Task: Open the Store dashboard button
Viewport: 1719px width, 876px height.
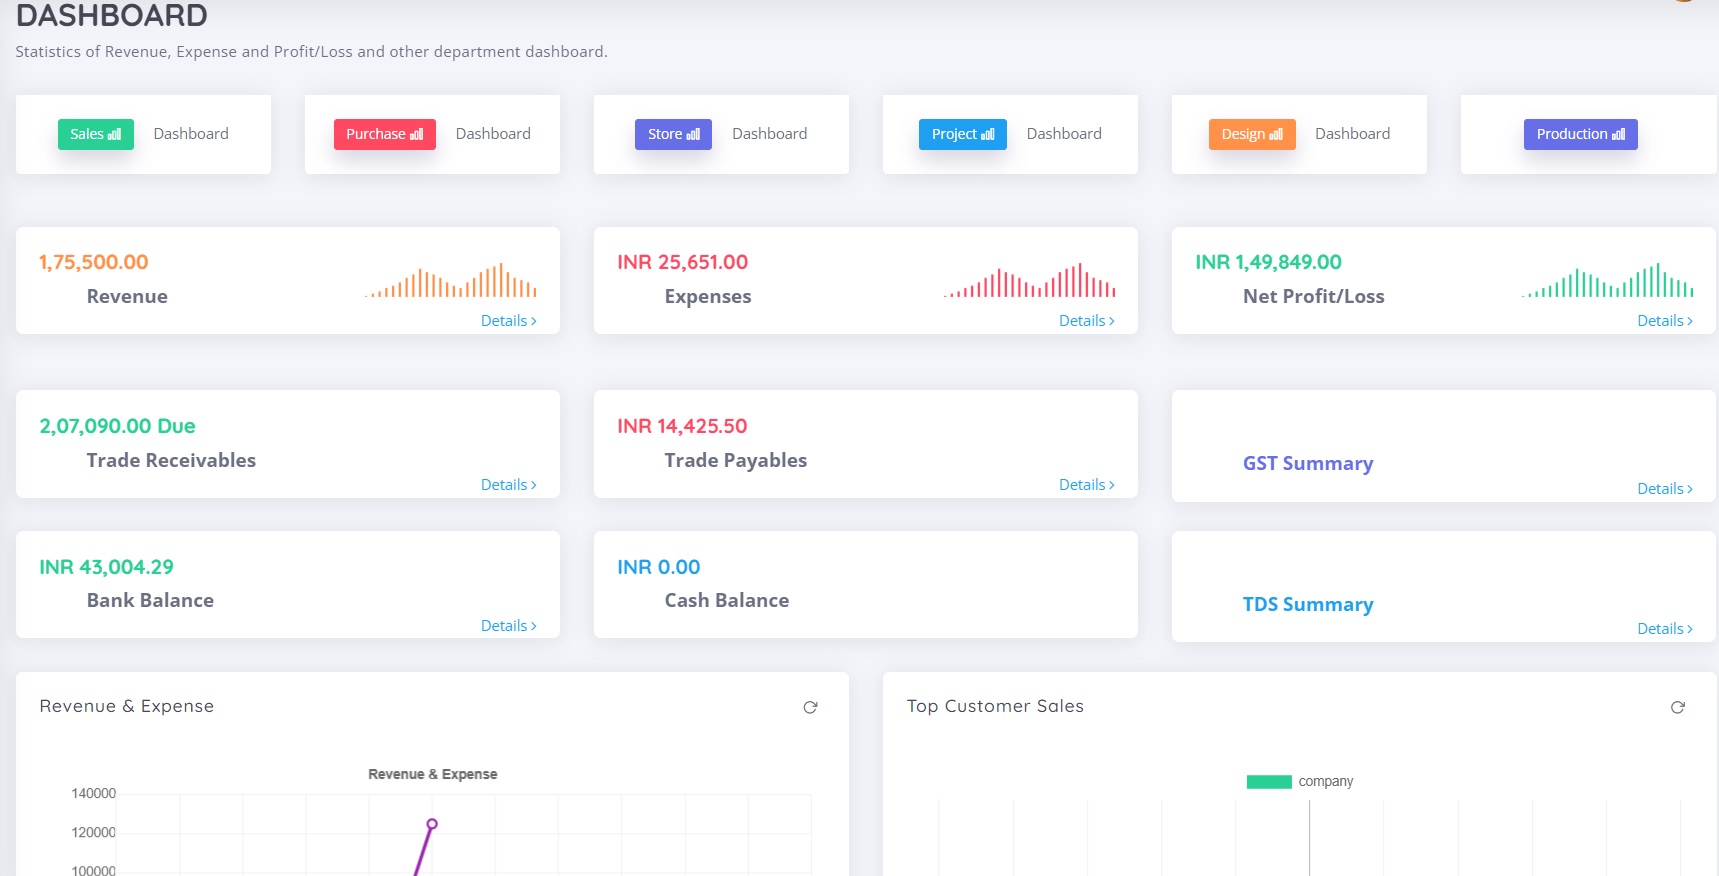Action: coord(673,134)
